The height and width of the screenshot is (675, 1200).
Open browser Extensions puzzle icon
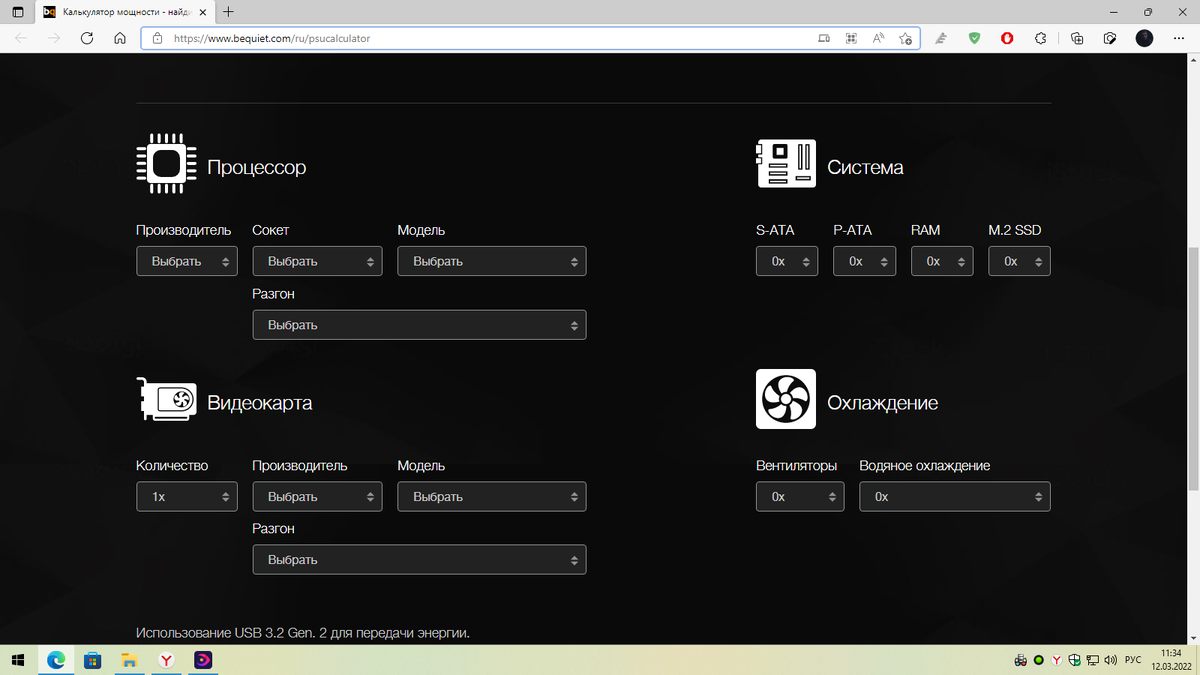(x=1041, y=38)
